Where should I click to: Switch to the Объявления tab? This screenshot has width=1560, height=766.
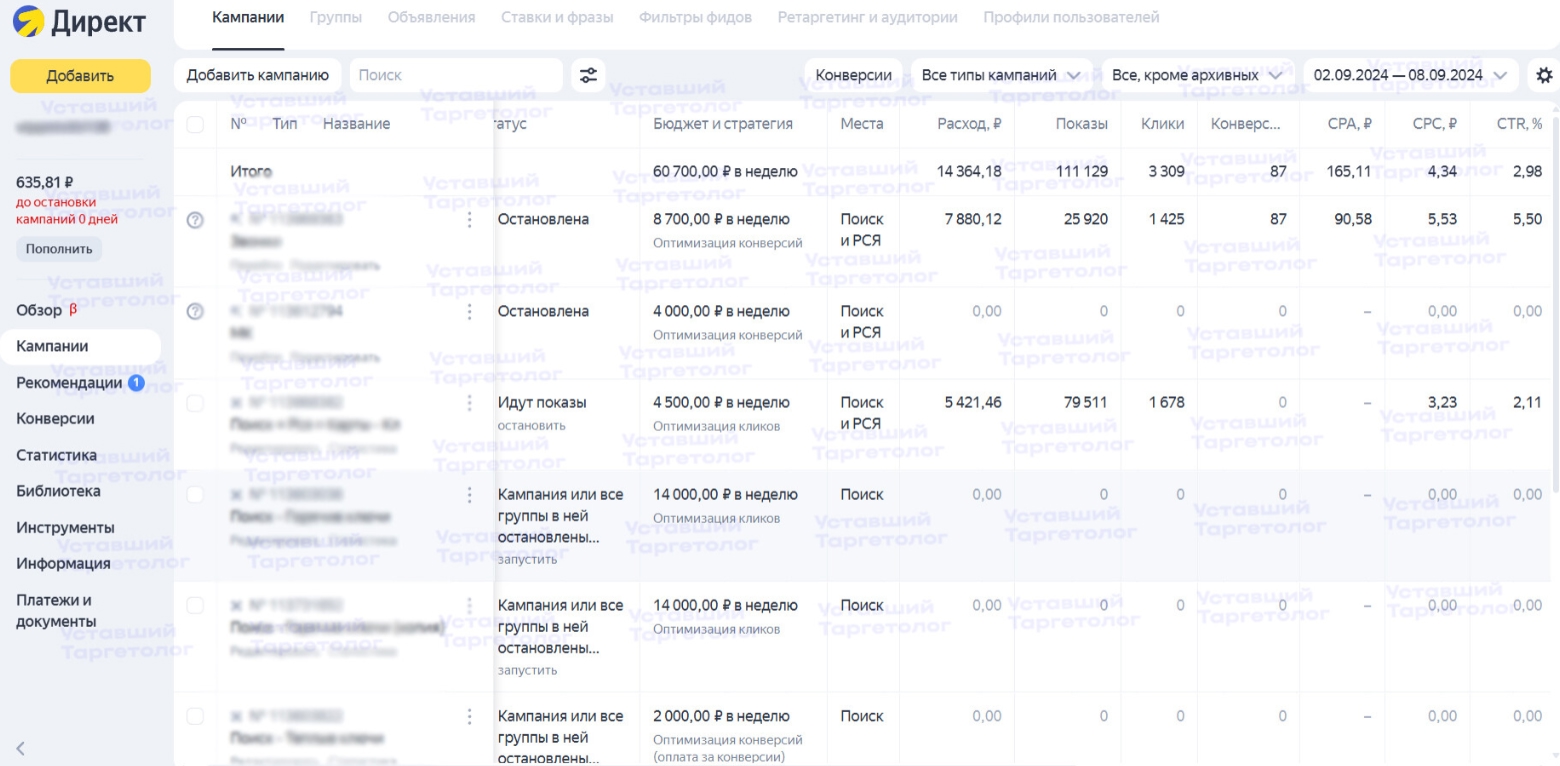point(431,18)
